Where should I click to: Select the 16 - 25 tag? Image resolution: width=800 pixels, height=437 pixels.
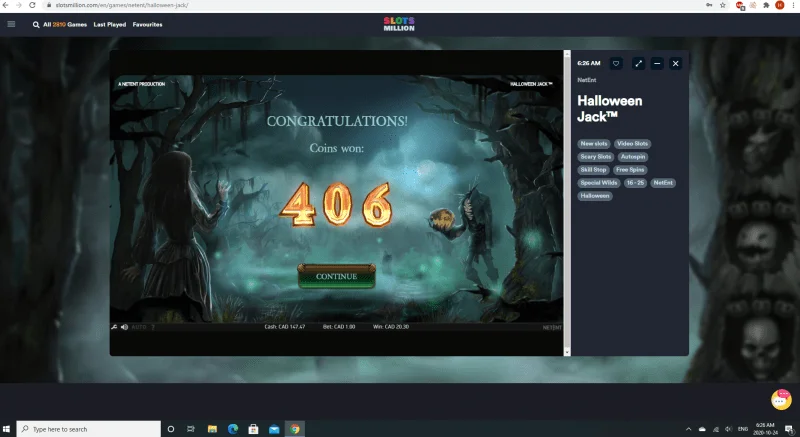coord(635,183)
